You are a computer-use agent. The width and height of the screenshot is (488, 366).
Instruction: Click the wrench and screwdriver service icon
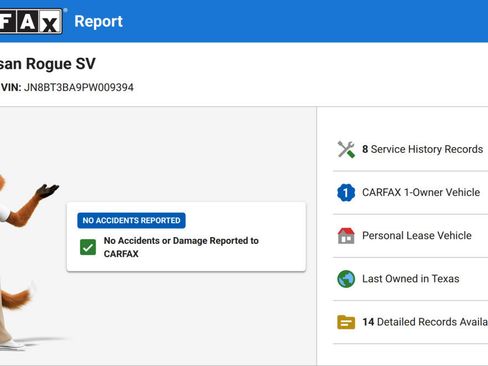click(x=346, y=149)
